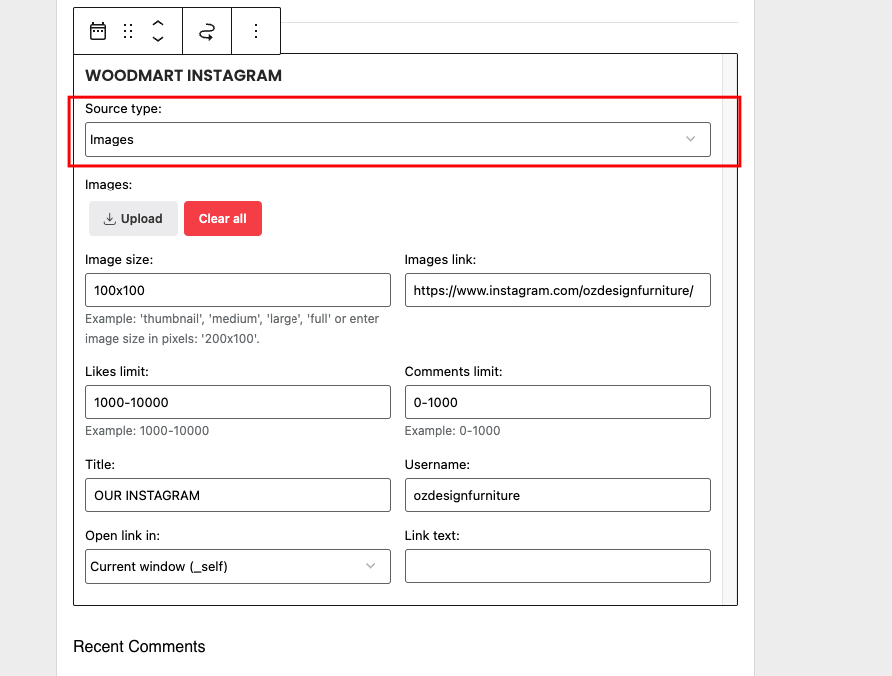Click the block drag handle dots
This screenshot has width=892, height=676.
tap(128, 31)
